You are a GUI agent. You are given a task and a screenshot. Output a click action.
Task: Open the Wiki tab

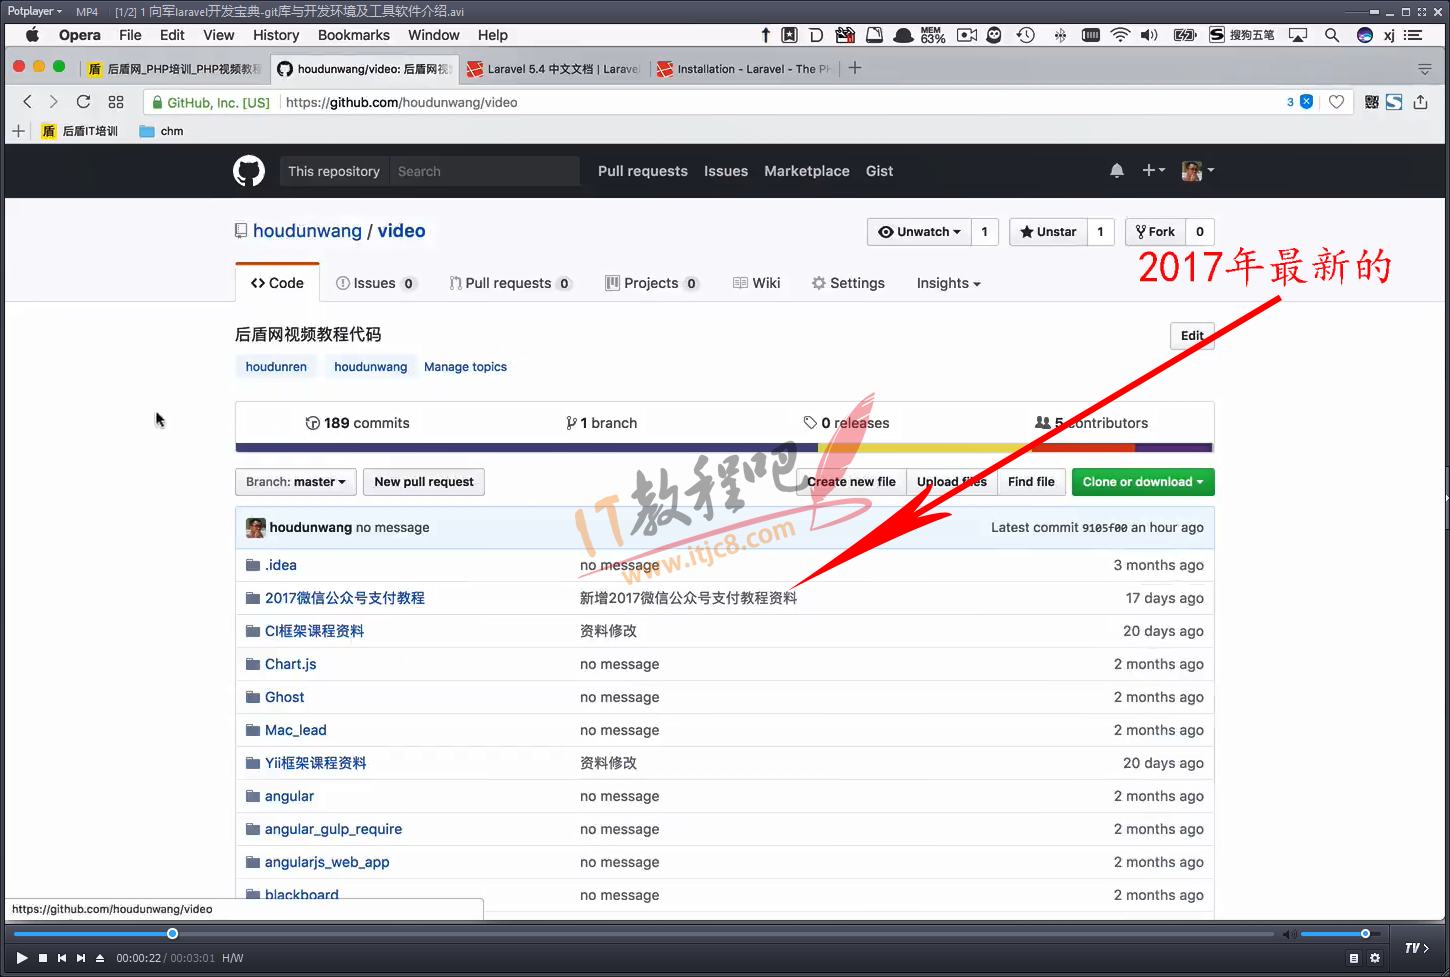[756, 283]
